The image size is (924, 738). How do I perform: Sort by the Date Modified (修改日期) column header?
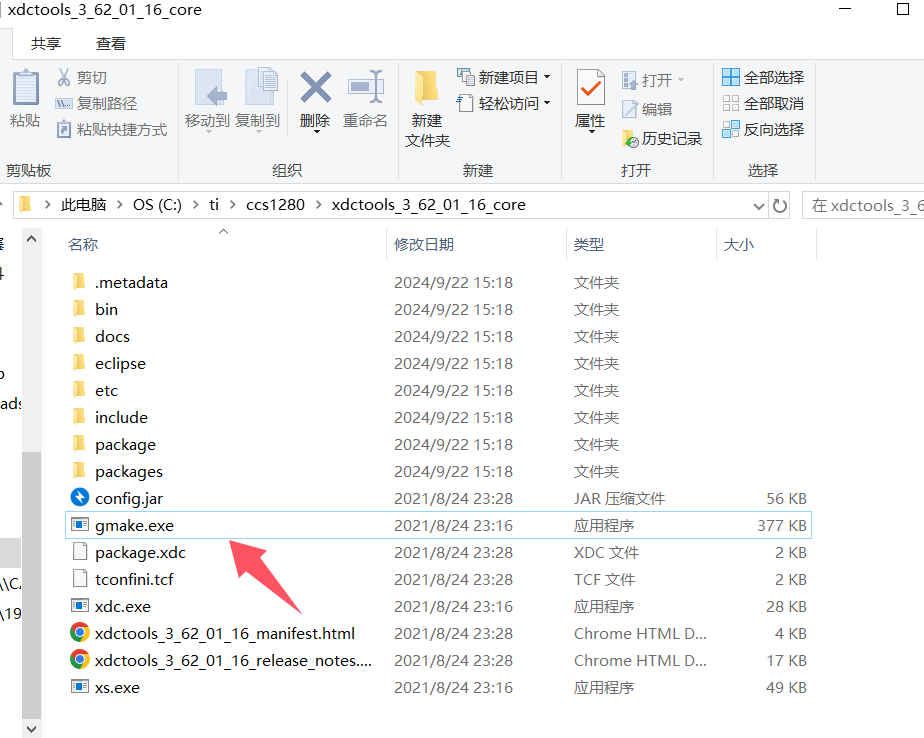pyautogui.click(x=424, y=244)
